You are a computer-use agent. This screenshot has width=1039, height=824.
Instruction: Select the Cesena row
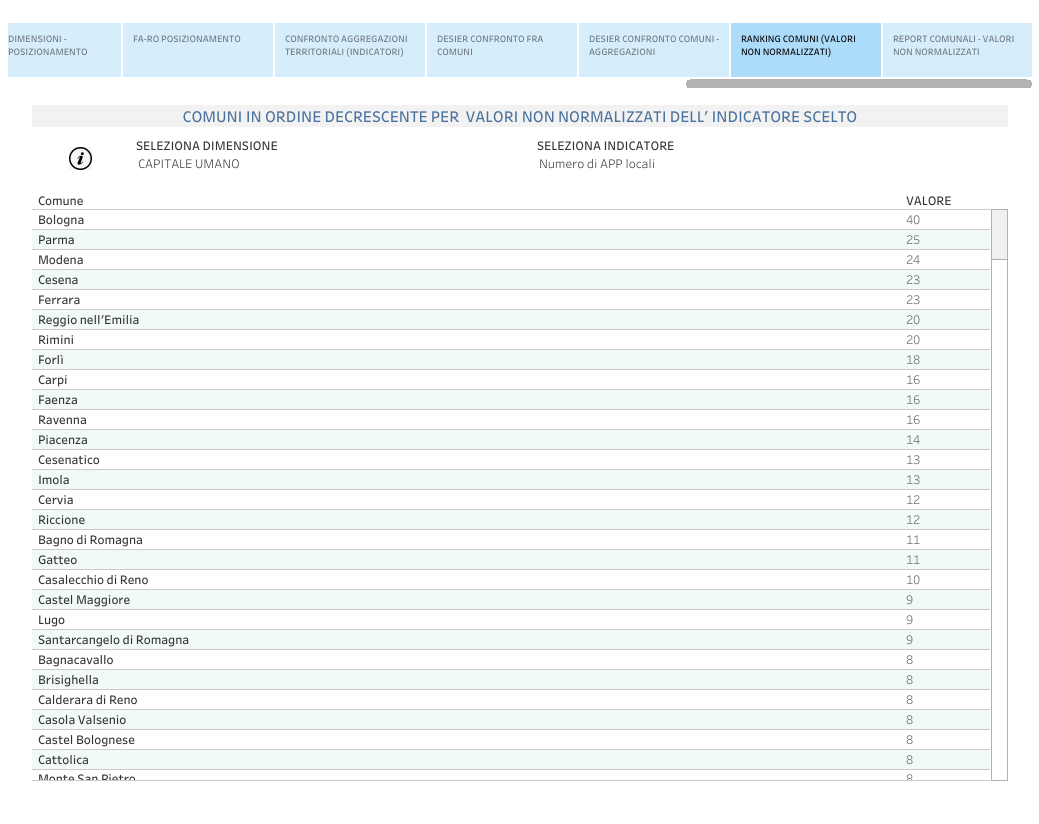click(x=511, y=280)
